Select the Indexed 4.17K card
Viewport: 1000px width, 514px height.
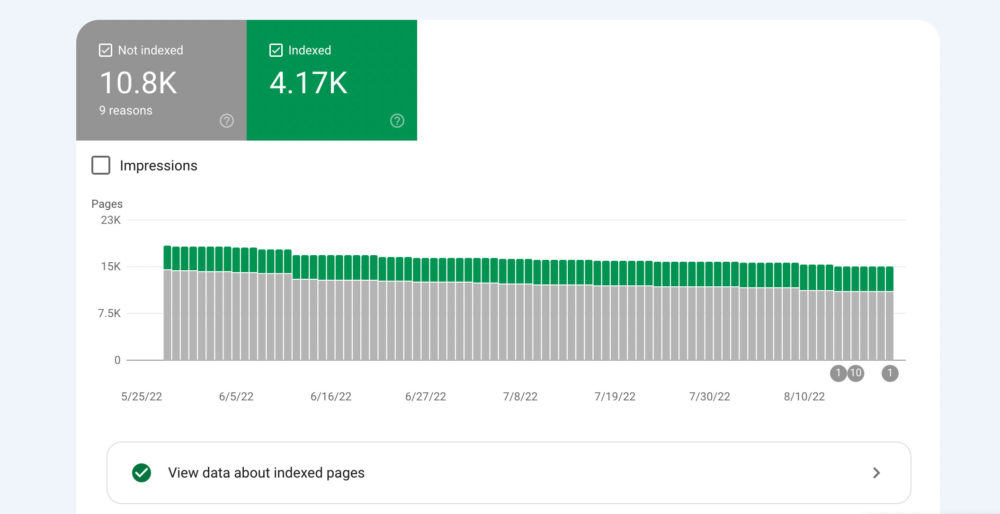tap(331, 80)
